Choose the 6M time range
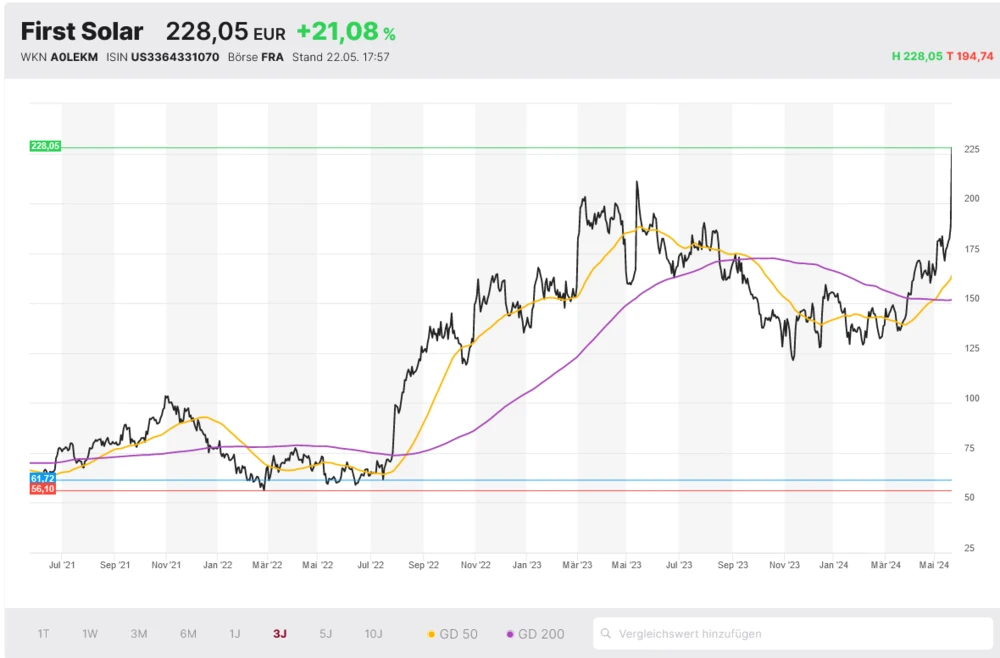The height and width of the screenshot is (658, 1000). coord(188,634)
